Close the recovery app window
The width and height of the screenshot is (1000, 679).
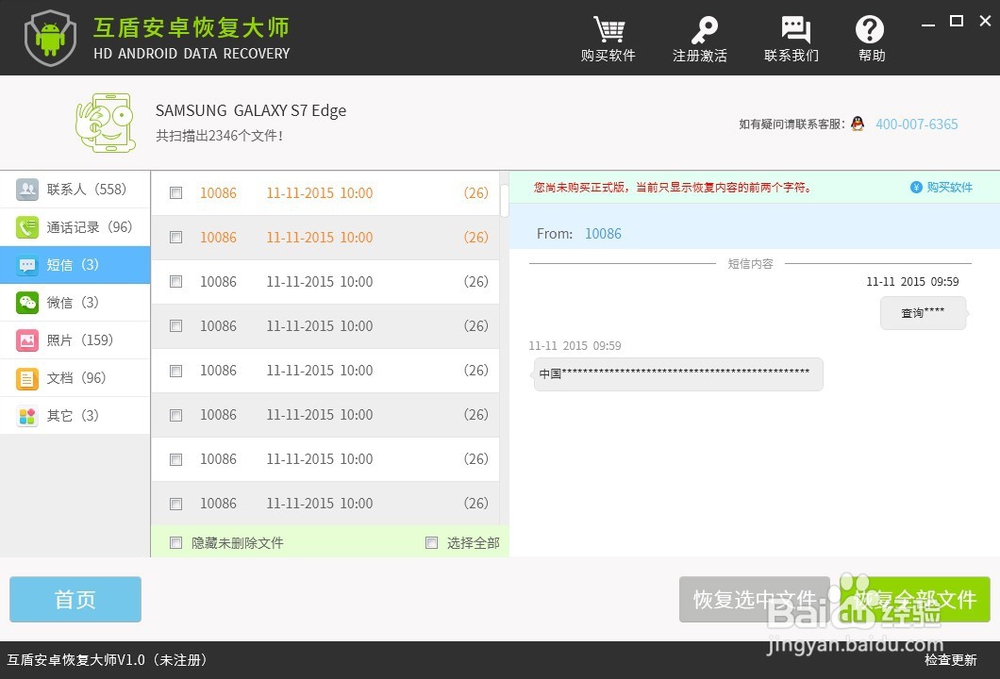click(x=985, y=21)
